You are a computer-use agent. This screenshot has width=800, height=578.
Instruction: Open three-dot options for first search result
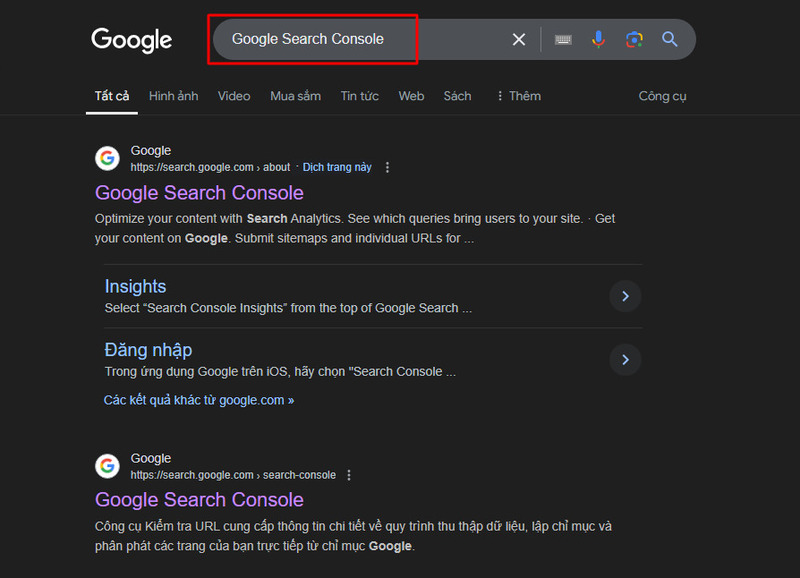click(x=387, y=167)
